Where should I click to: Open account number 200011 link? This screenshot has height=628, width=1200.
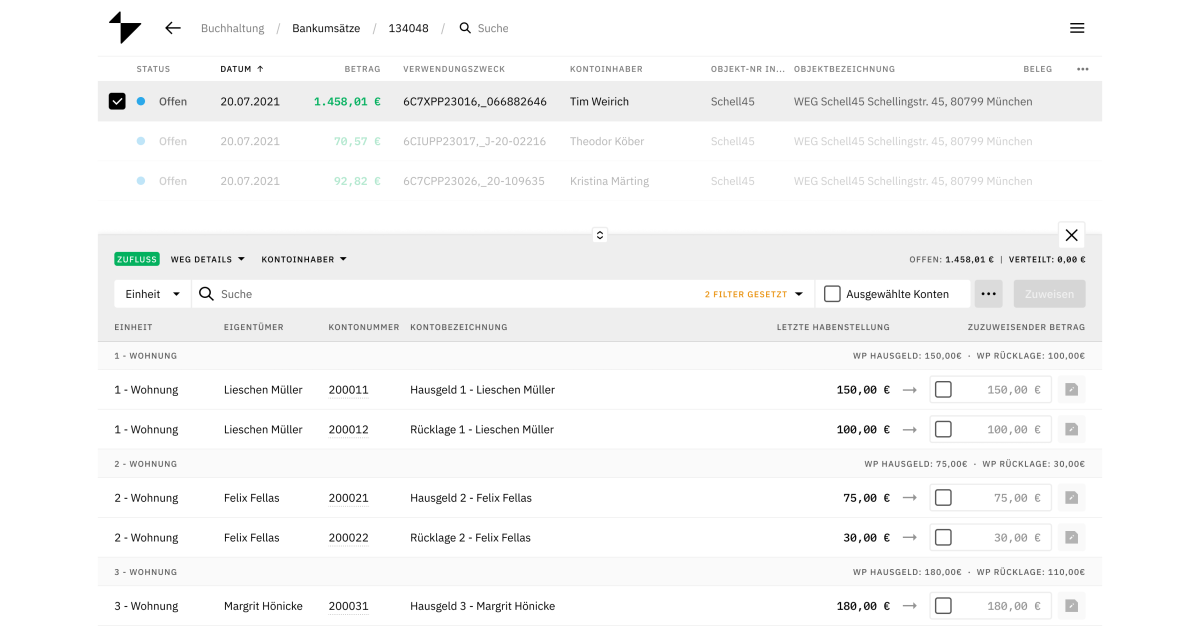(348, 390)
